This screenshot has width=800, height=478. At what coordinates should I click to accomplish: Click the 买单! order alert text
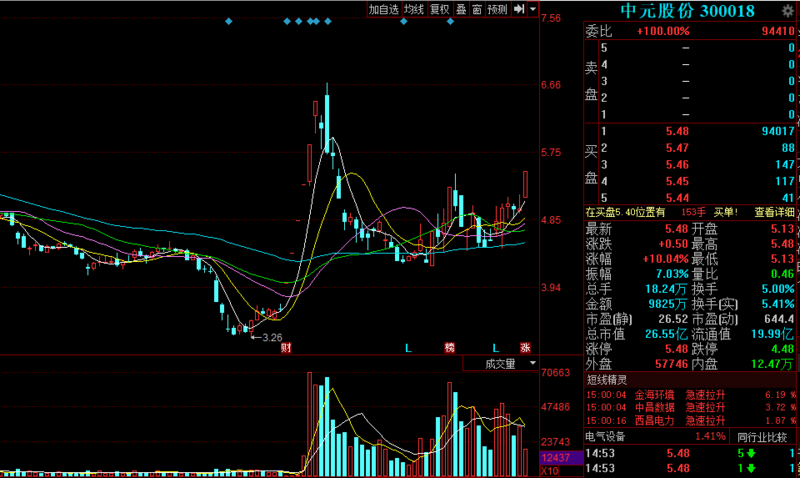pyautogui.click(x=726, y=212)
